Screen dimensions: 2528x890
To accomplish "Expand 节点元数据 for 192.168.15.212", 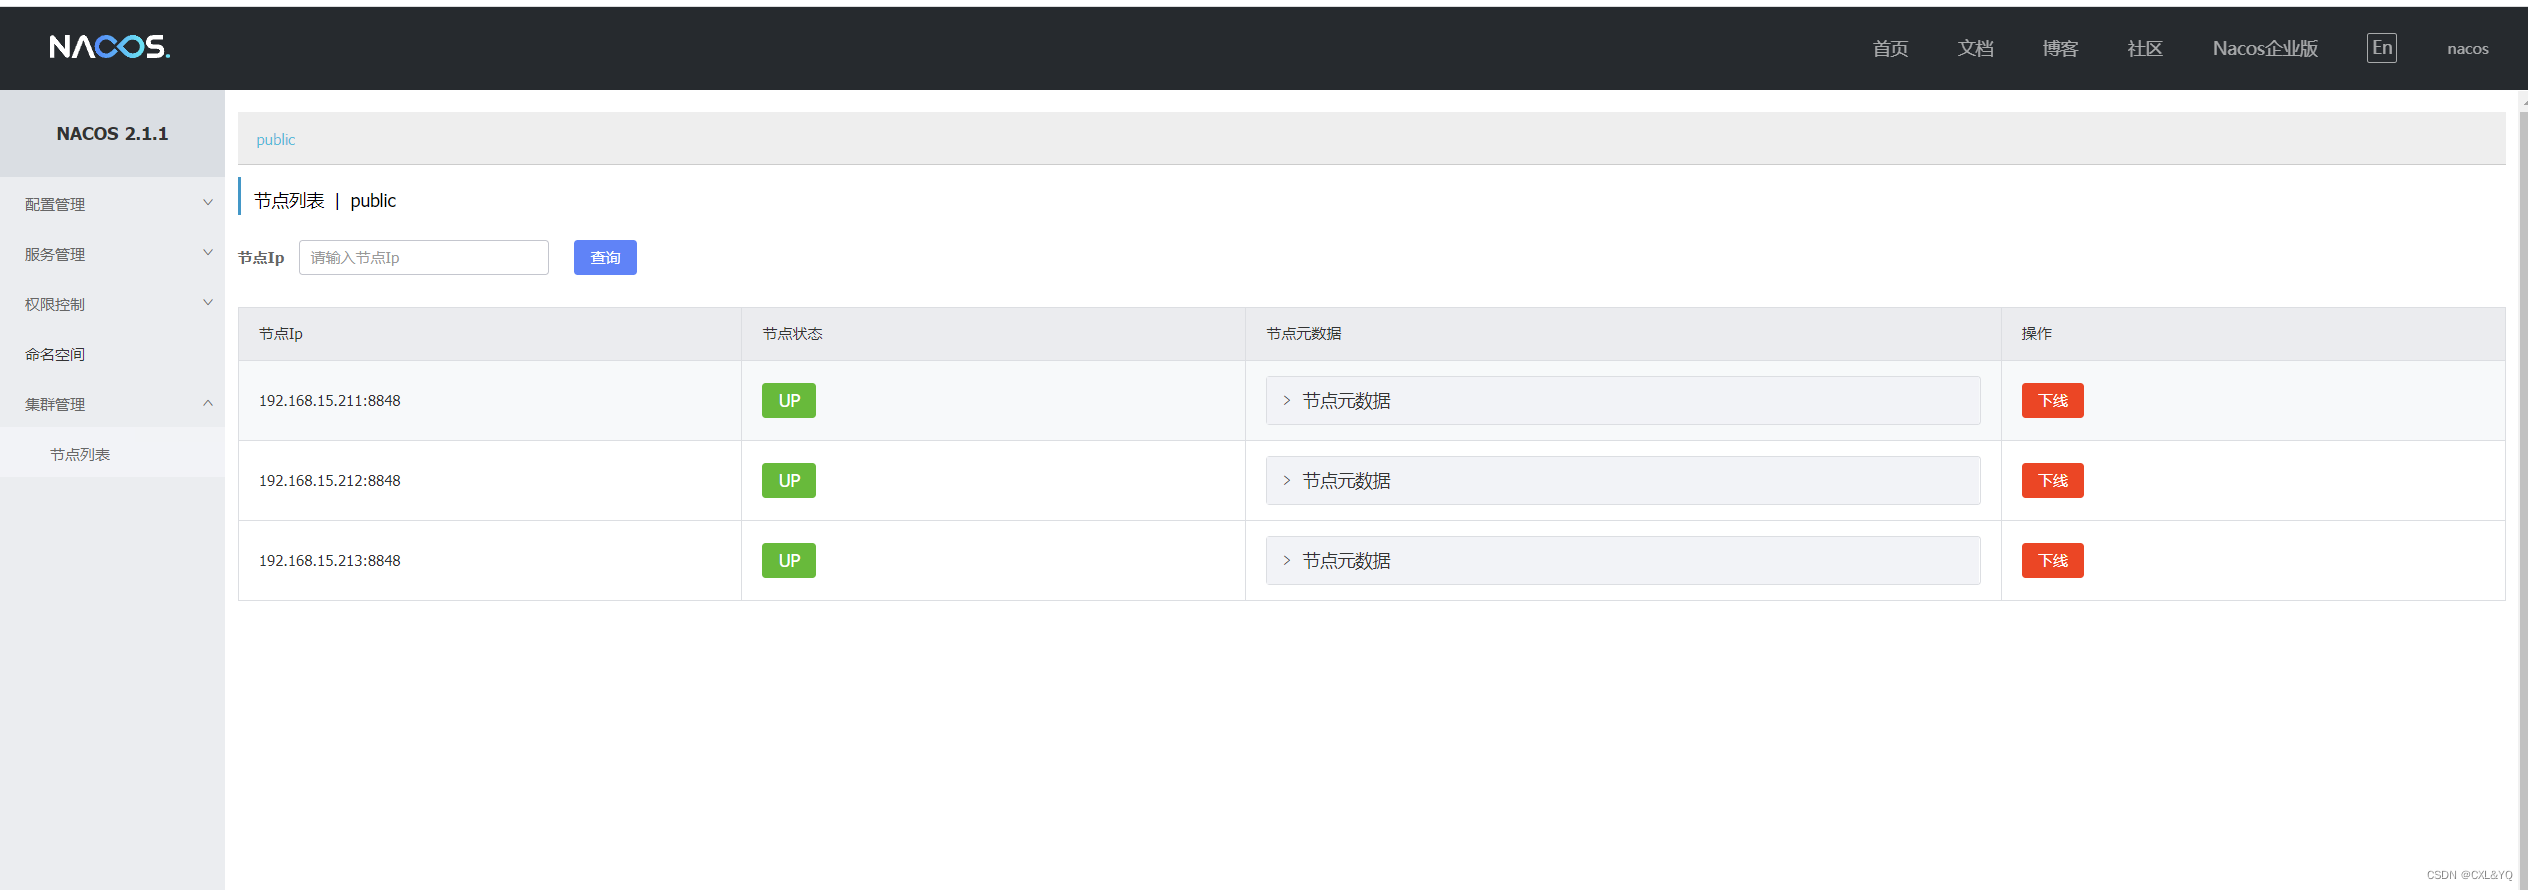I will pos(1622,480).
